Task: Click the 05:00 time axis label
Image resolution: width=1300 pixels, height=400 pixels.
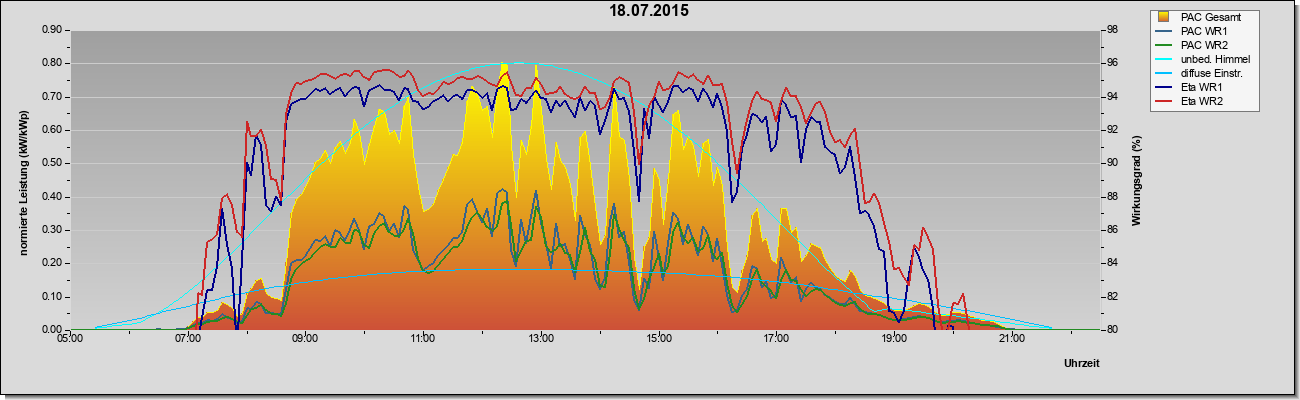Action: pos(70,339)
